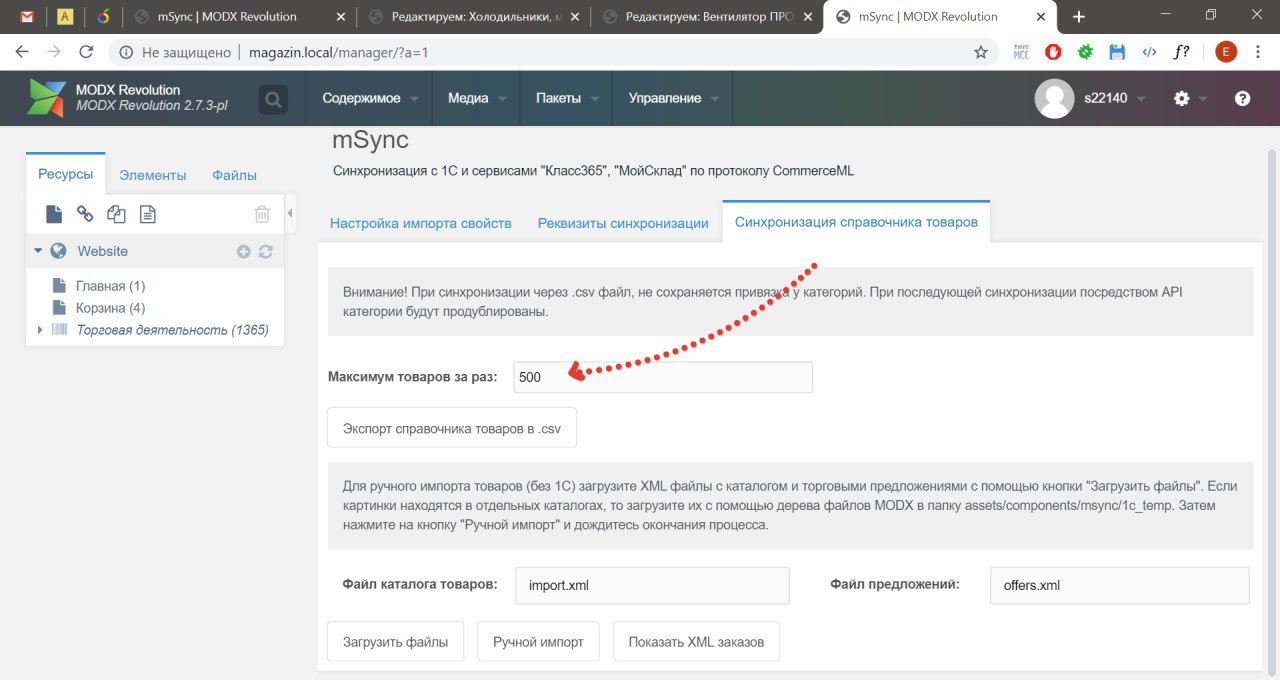The width and height of the screenshot is (1280, 680).
Task: Switch to the pinned yellow A tab
Action: point(65,16)
